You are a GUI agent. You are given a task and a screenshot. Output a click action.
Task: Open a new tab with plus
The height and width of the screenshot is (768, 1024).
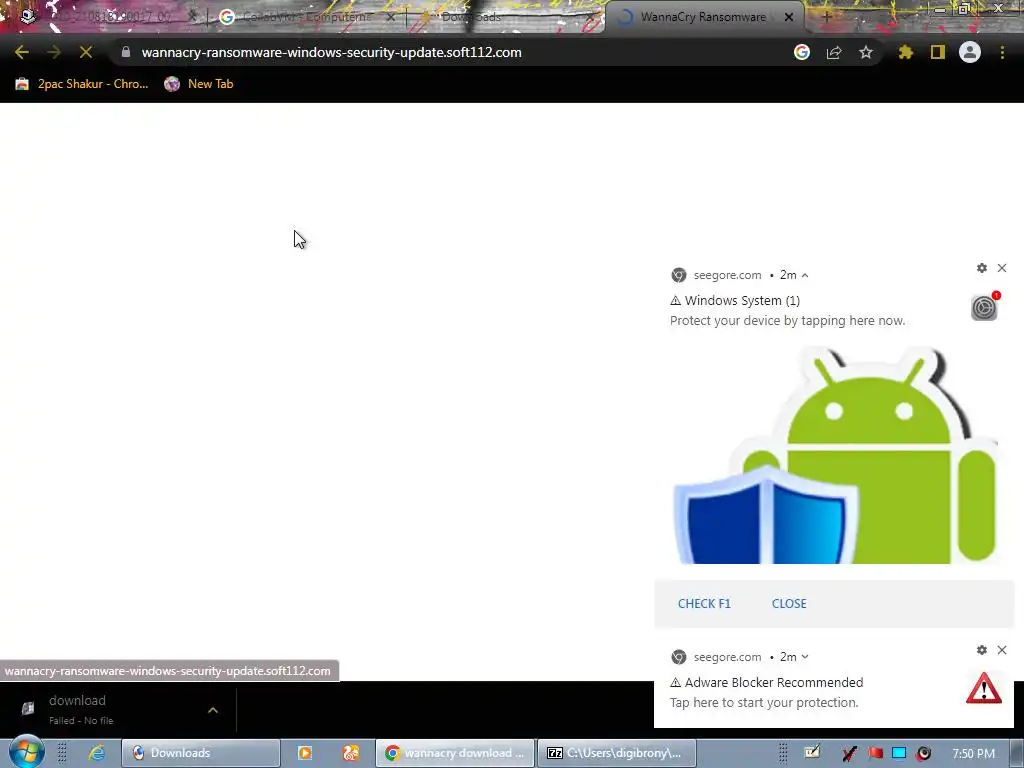(826, 17)
